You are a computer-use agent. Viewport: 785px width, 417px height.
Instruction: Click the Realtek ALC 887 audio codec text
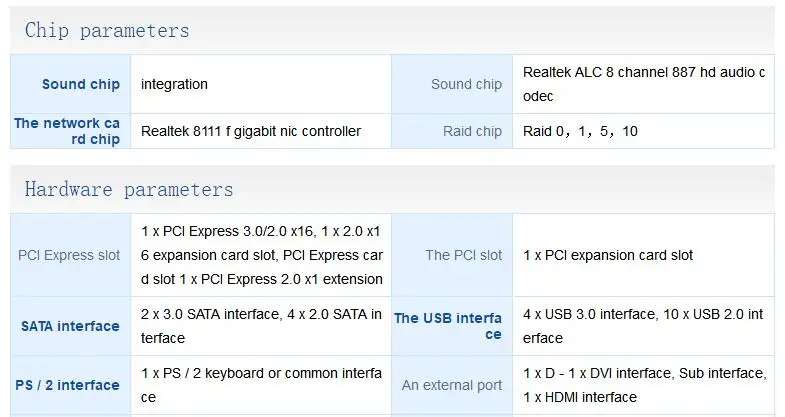[x=644, y=84]
